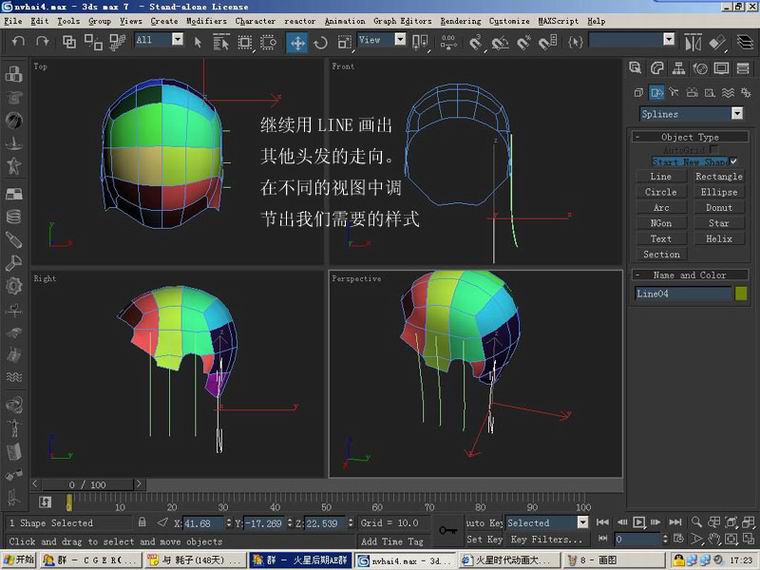760x570 pixels.
Task: Toggle Auto Key mode button
Action: coord(484,522)
